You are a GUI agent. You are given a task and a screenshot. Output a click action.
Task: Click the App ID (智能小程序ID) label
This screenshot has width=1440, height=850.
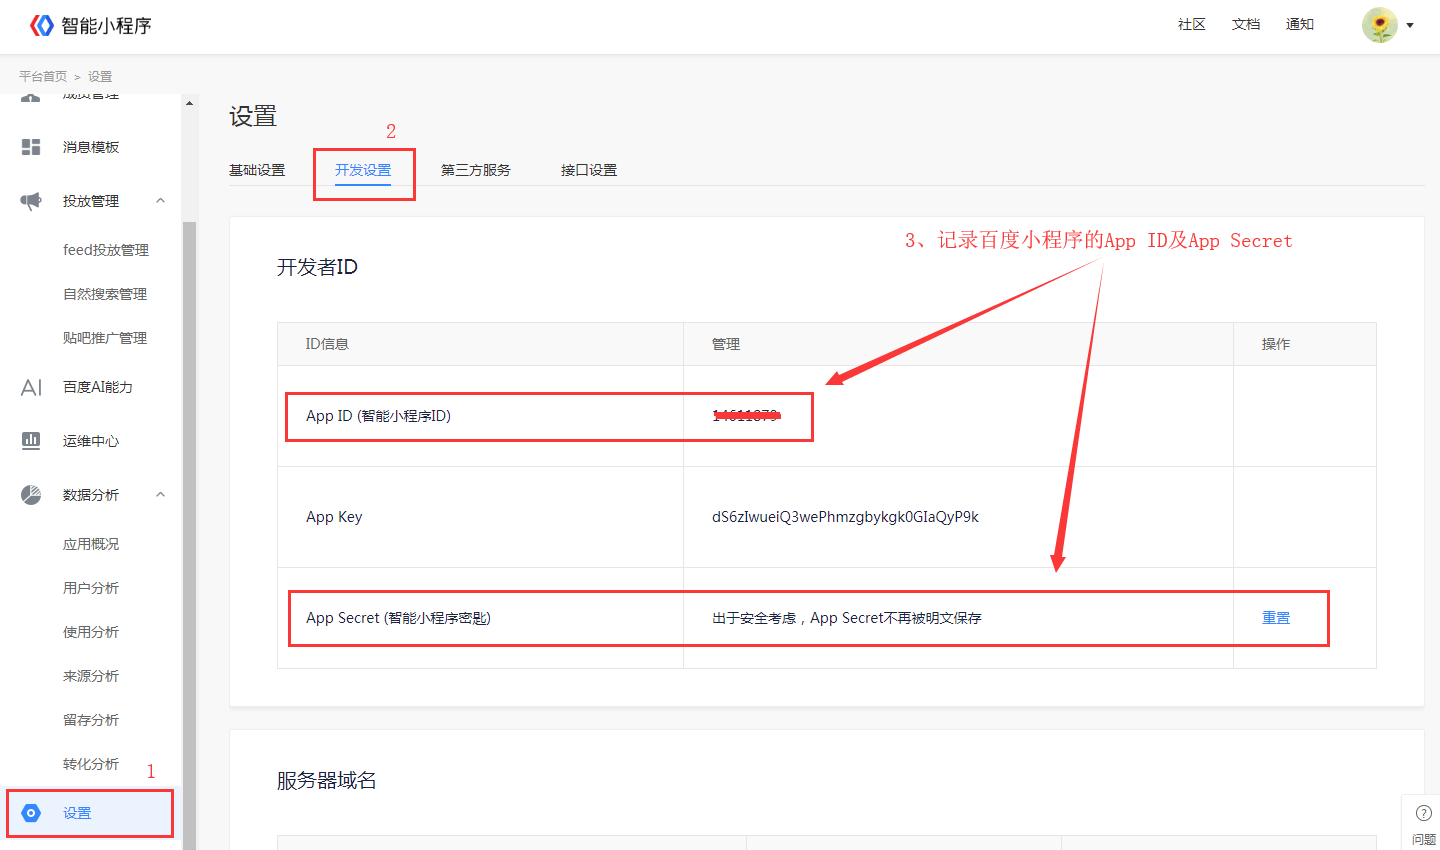(378, 416)
